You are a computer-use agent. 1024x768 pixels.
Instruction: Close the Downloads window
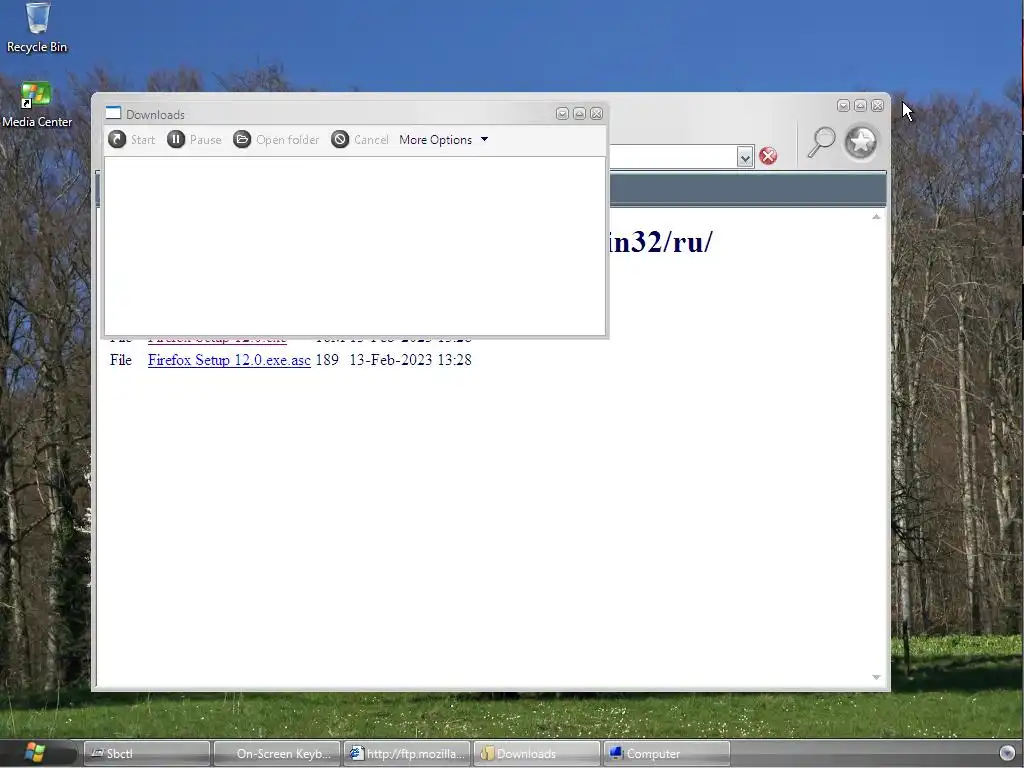tap(596, 114)
